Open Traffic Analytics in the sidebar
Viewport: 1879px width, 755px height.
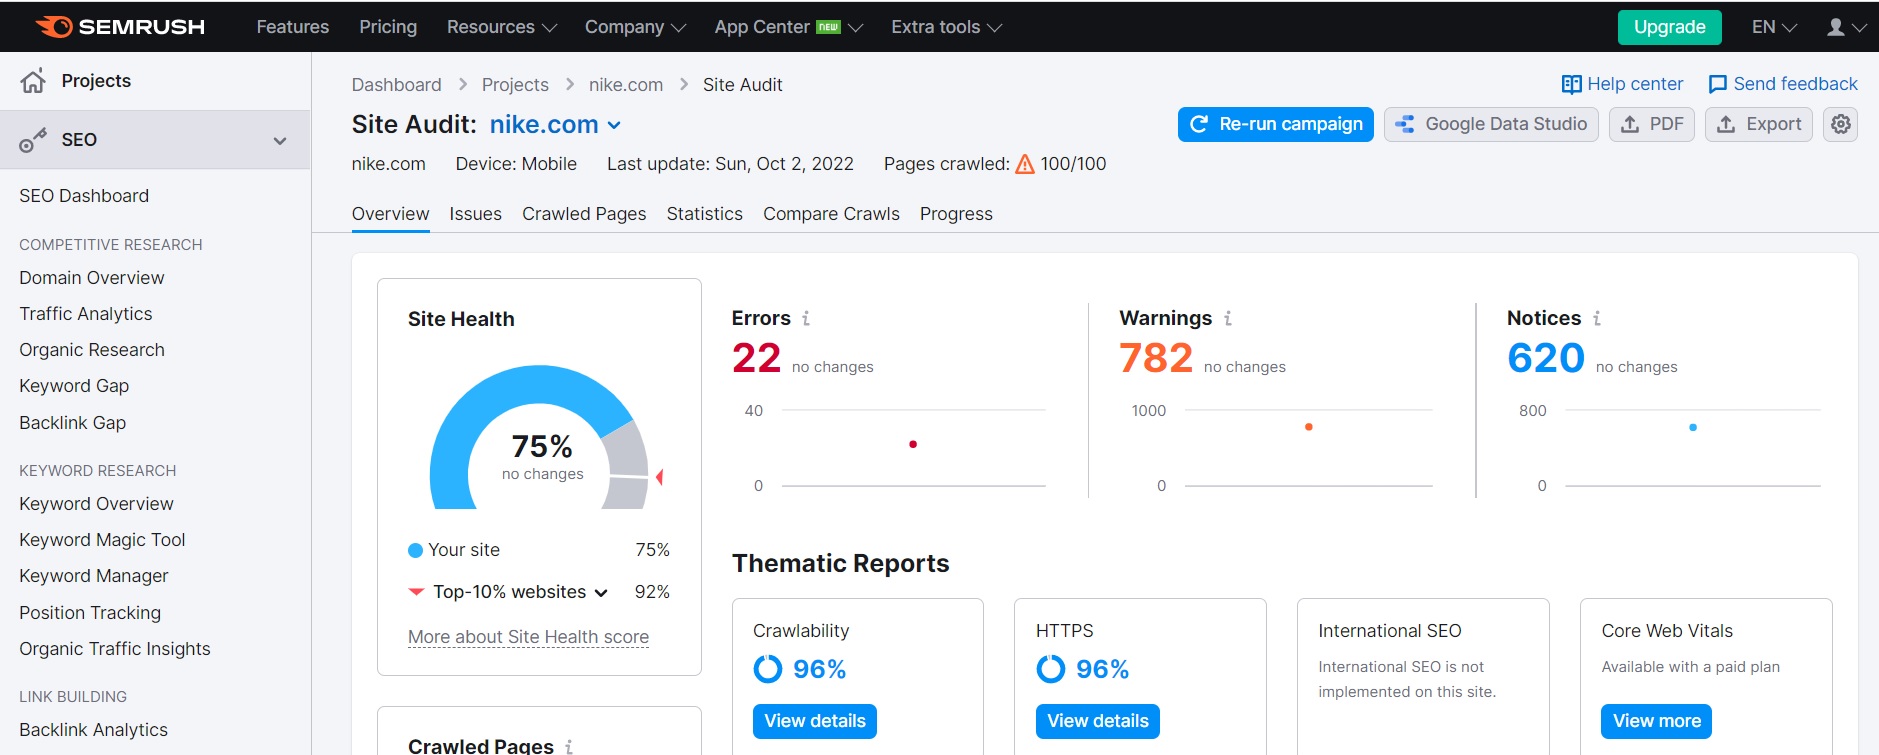pyautogui.click(x=86, y=314)
